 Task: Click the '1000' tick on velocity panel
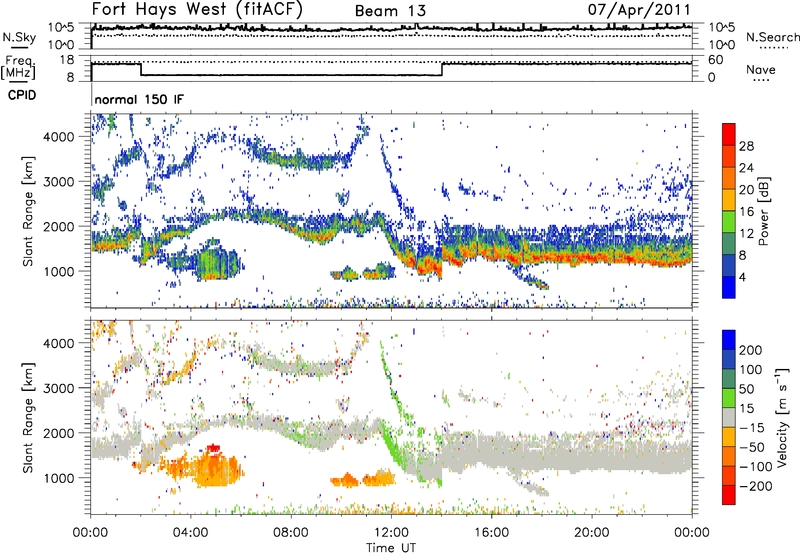(x=58, y=478)
